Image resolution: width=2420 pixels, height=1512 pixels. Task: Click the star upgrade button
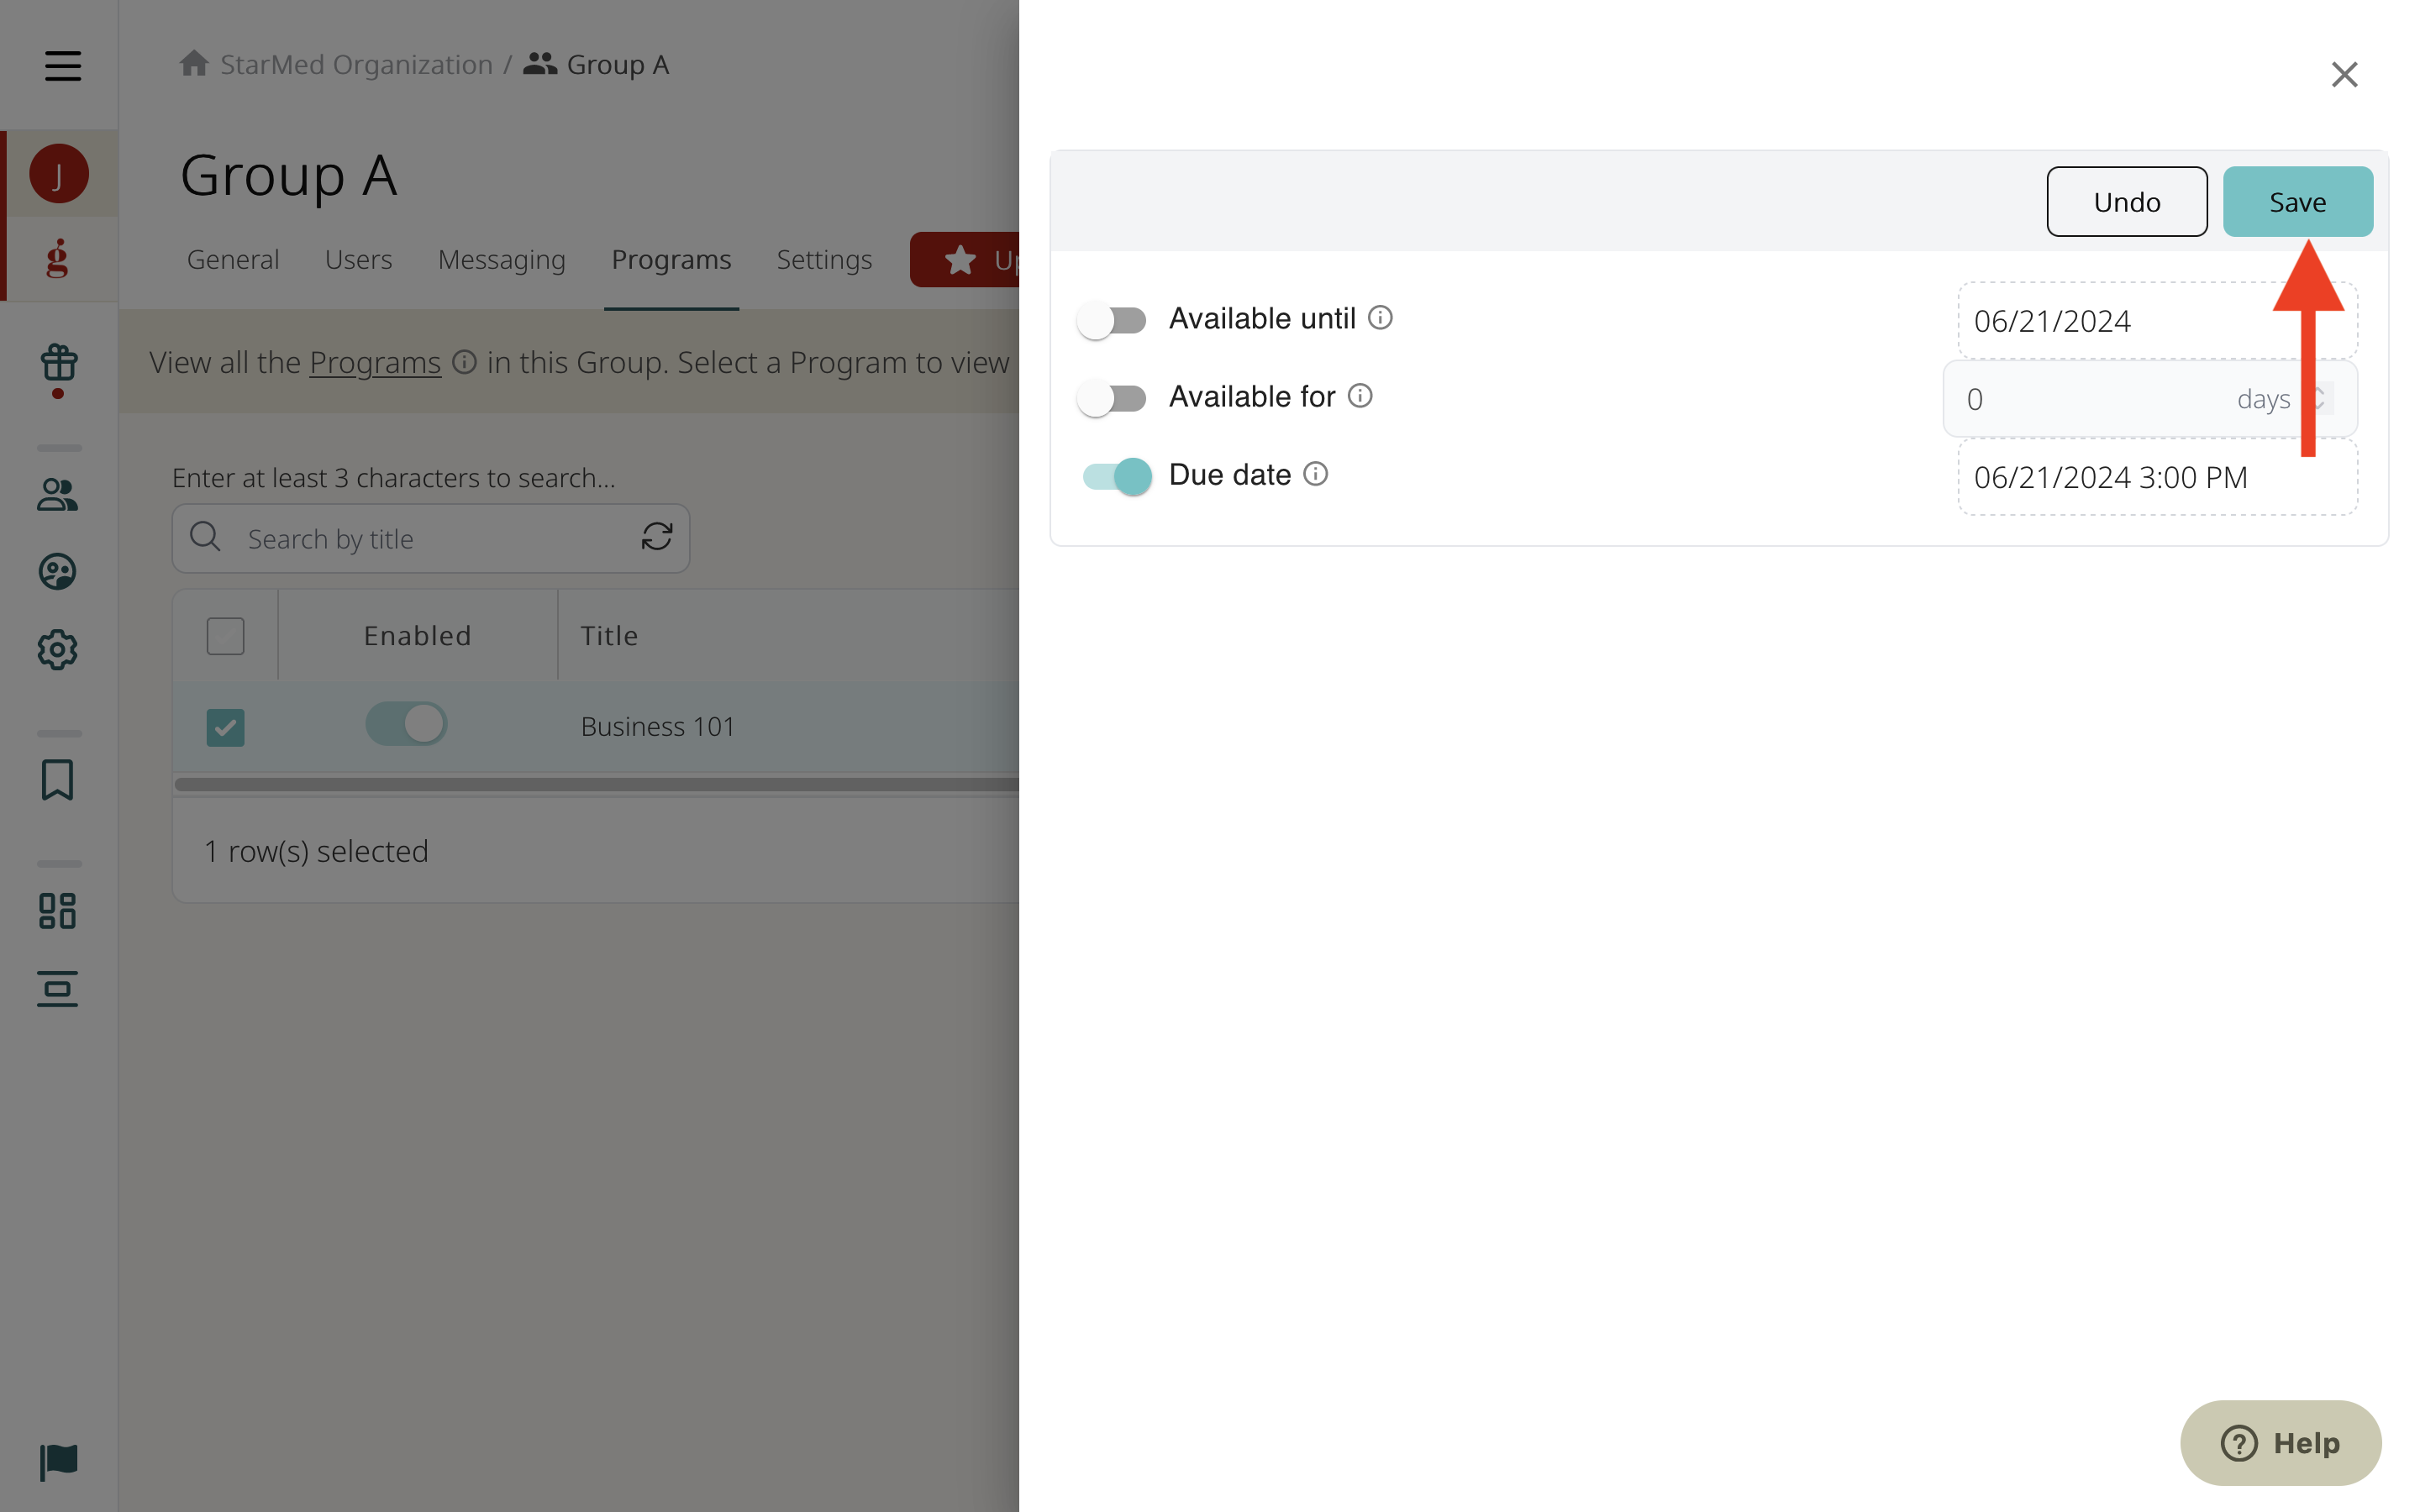[x=964, y=260]
